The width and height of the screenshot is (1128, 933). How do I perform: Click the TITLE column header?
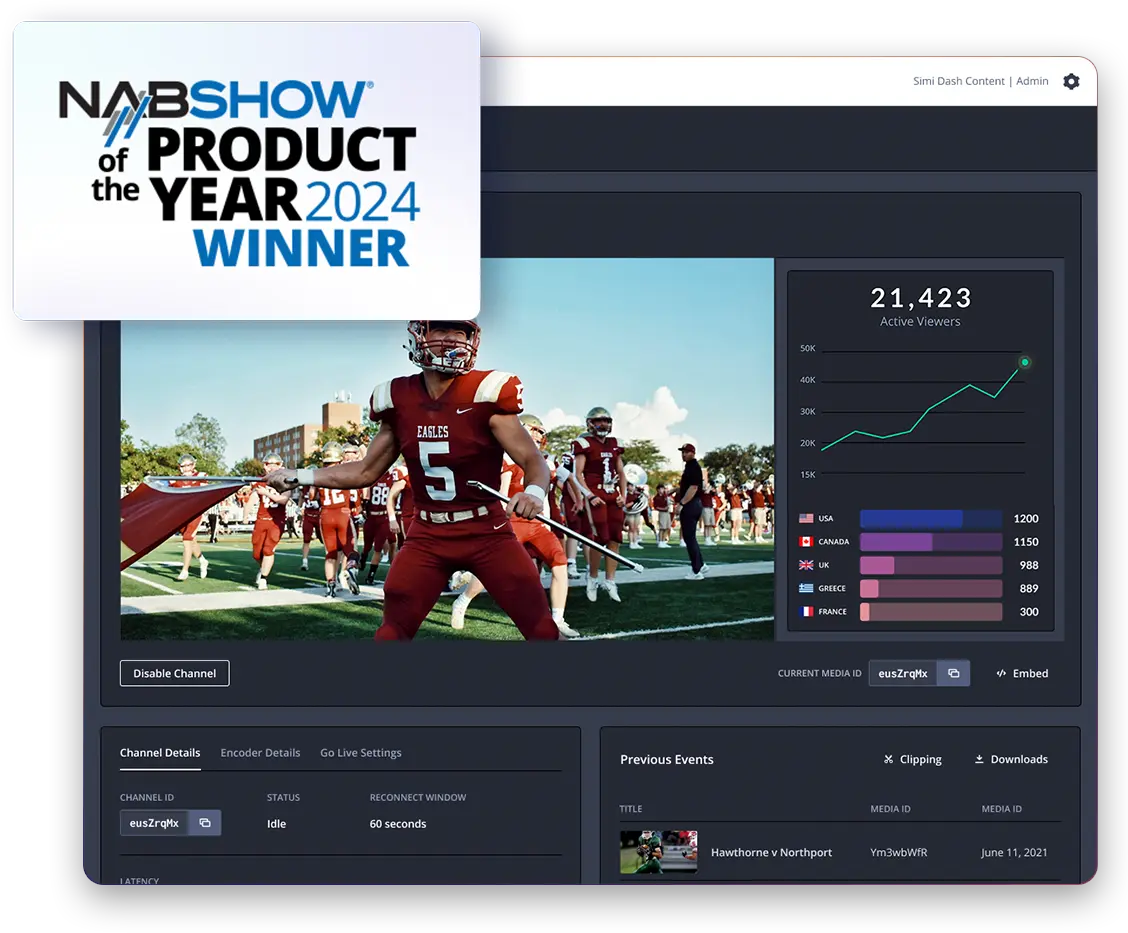(631, 809)
